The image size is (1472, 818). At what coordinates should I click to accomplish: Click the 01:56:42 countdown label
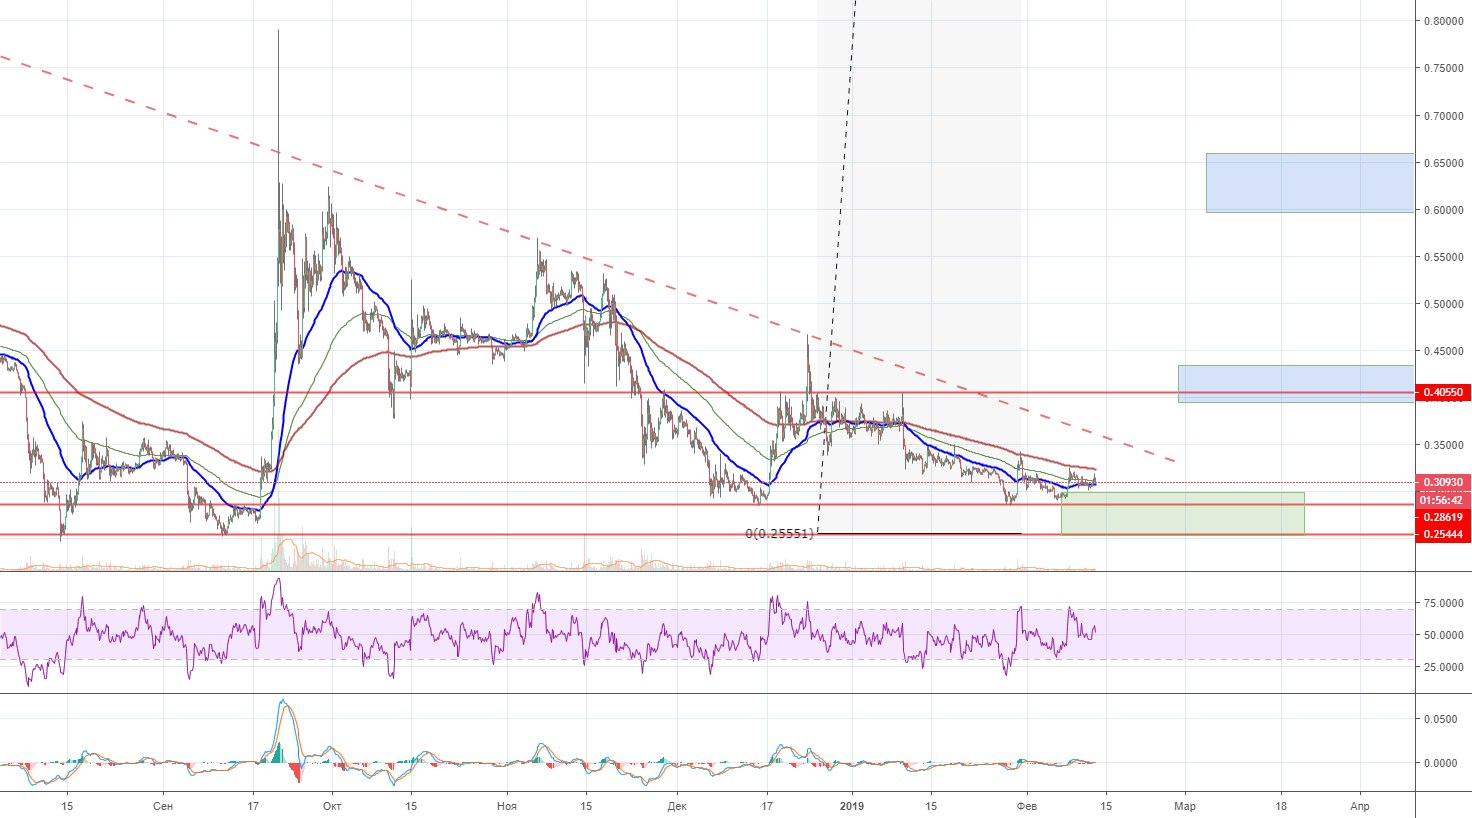(1442, 500)
